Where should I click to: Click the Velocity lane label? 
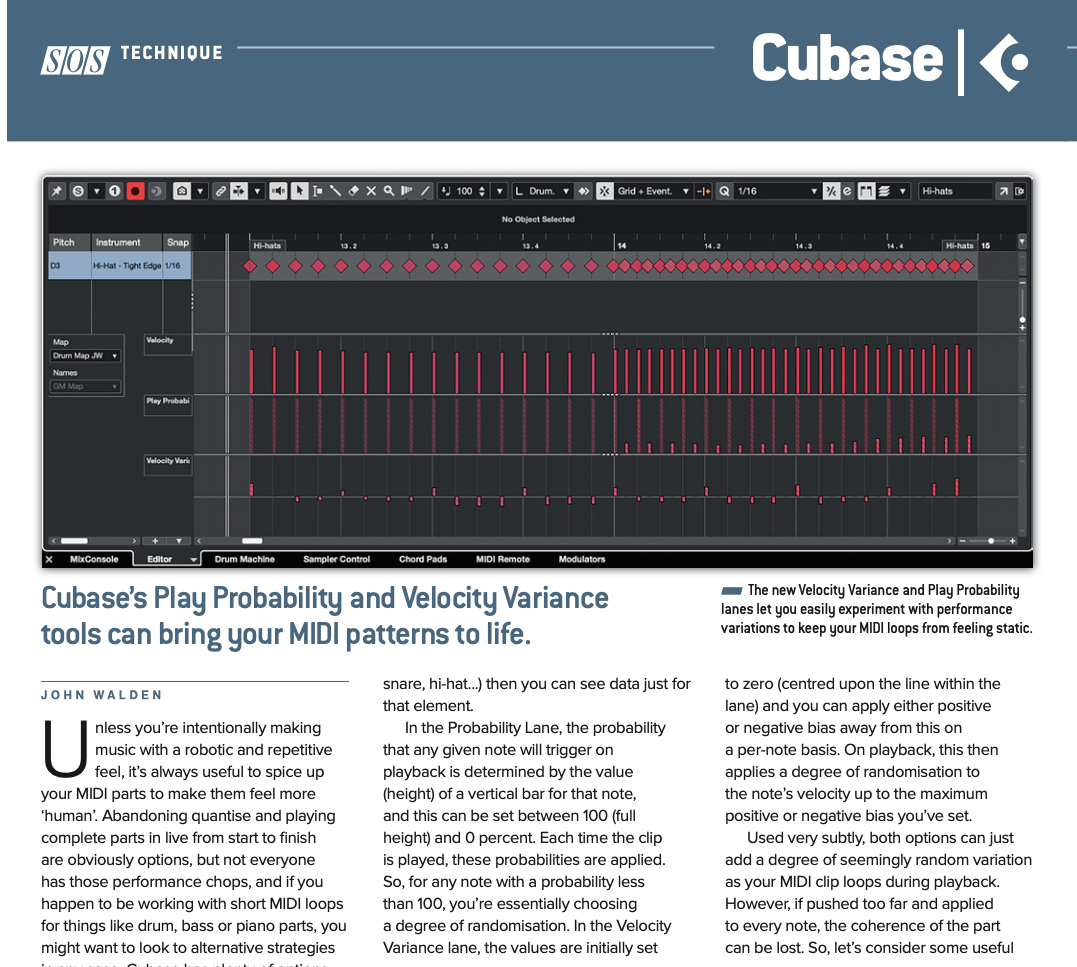[168, 343]
